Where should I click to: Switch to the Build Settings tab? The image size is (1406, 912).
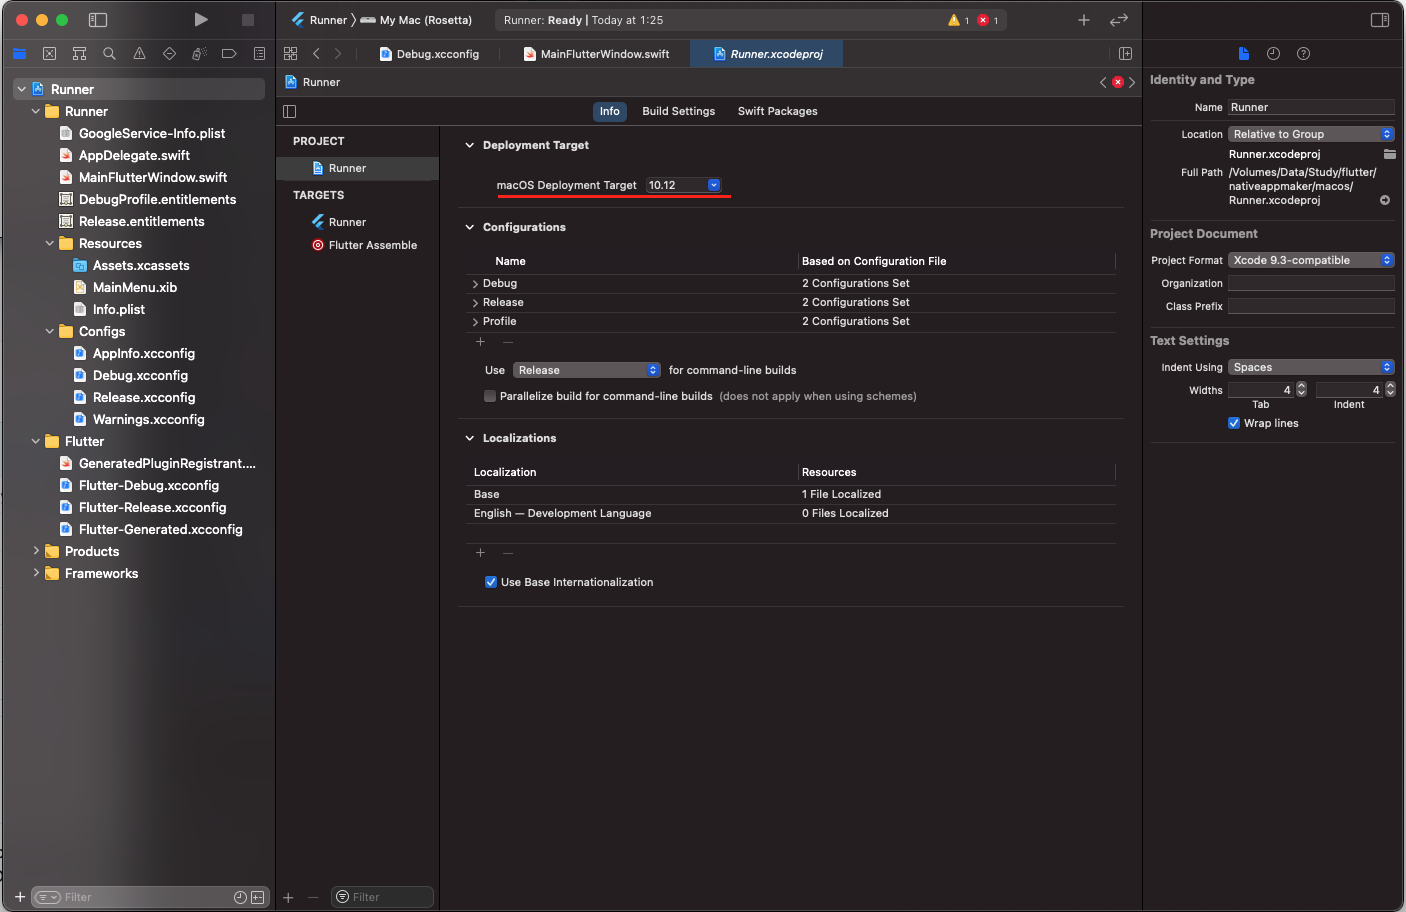click(x=678, y=111)
